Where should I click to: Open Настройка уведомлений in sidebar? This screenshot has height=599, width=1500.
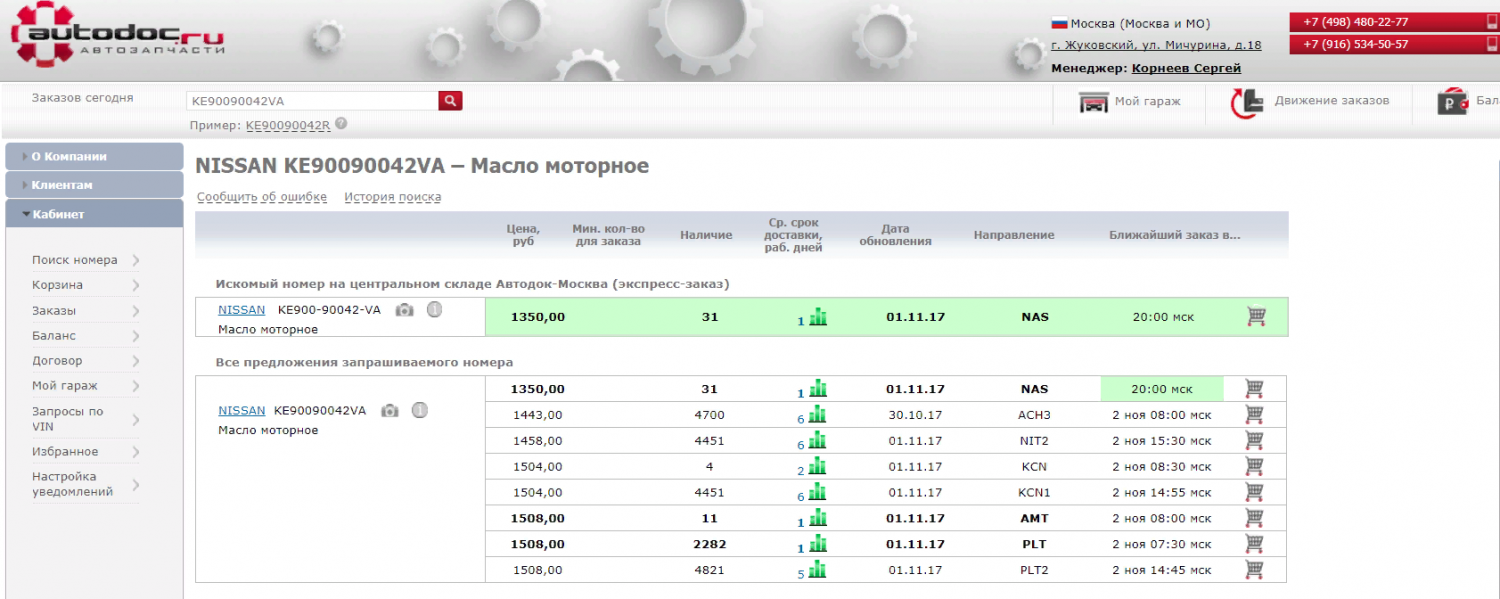click(x=72, y=484)
